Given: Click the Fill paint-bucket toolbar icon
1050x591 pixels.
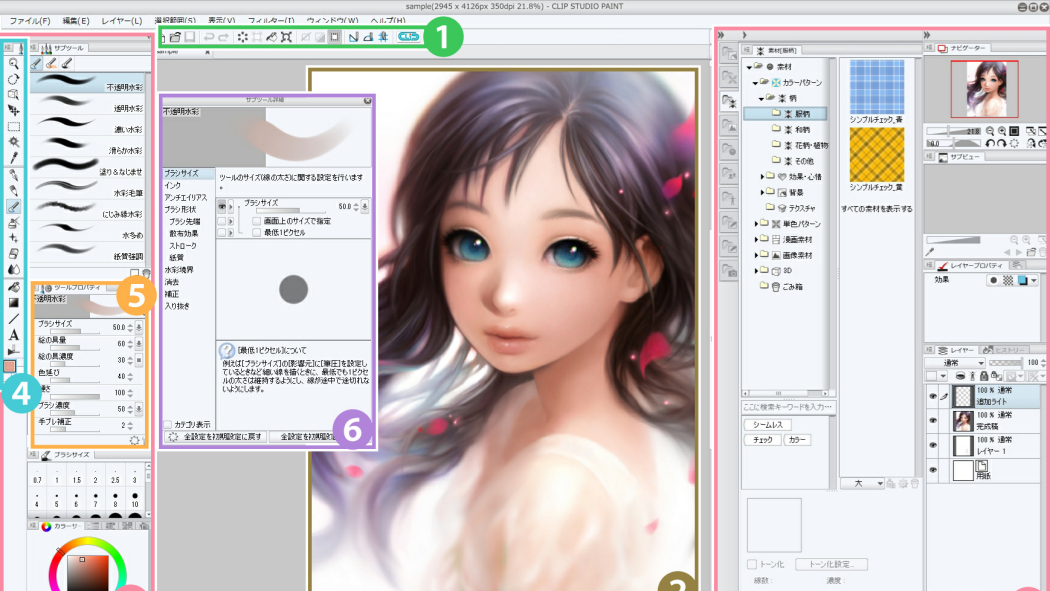Looking at the screenshot, I should (x=271, y=37).
